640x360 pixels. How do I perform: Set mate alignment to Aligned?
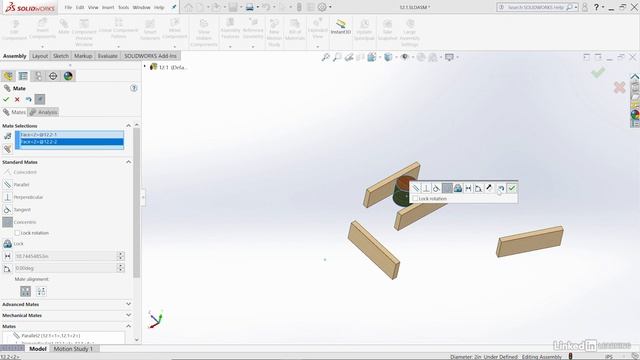[x=25, y=291]
